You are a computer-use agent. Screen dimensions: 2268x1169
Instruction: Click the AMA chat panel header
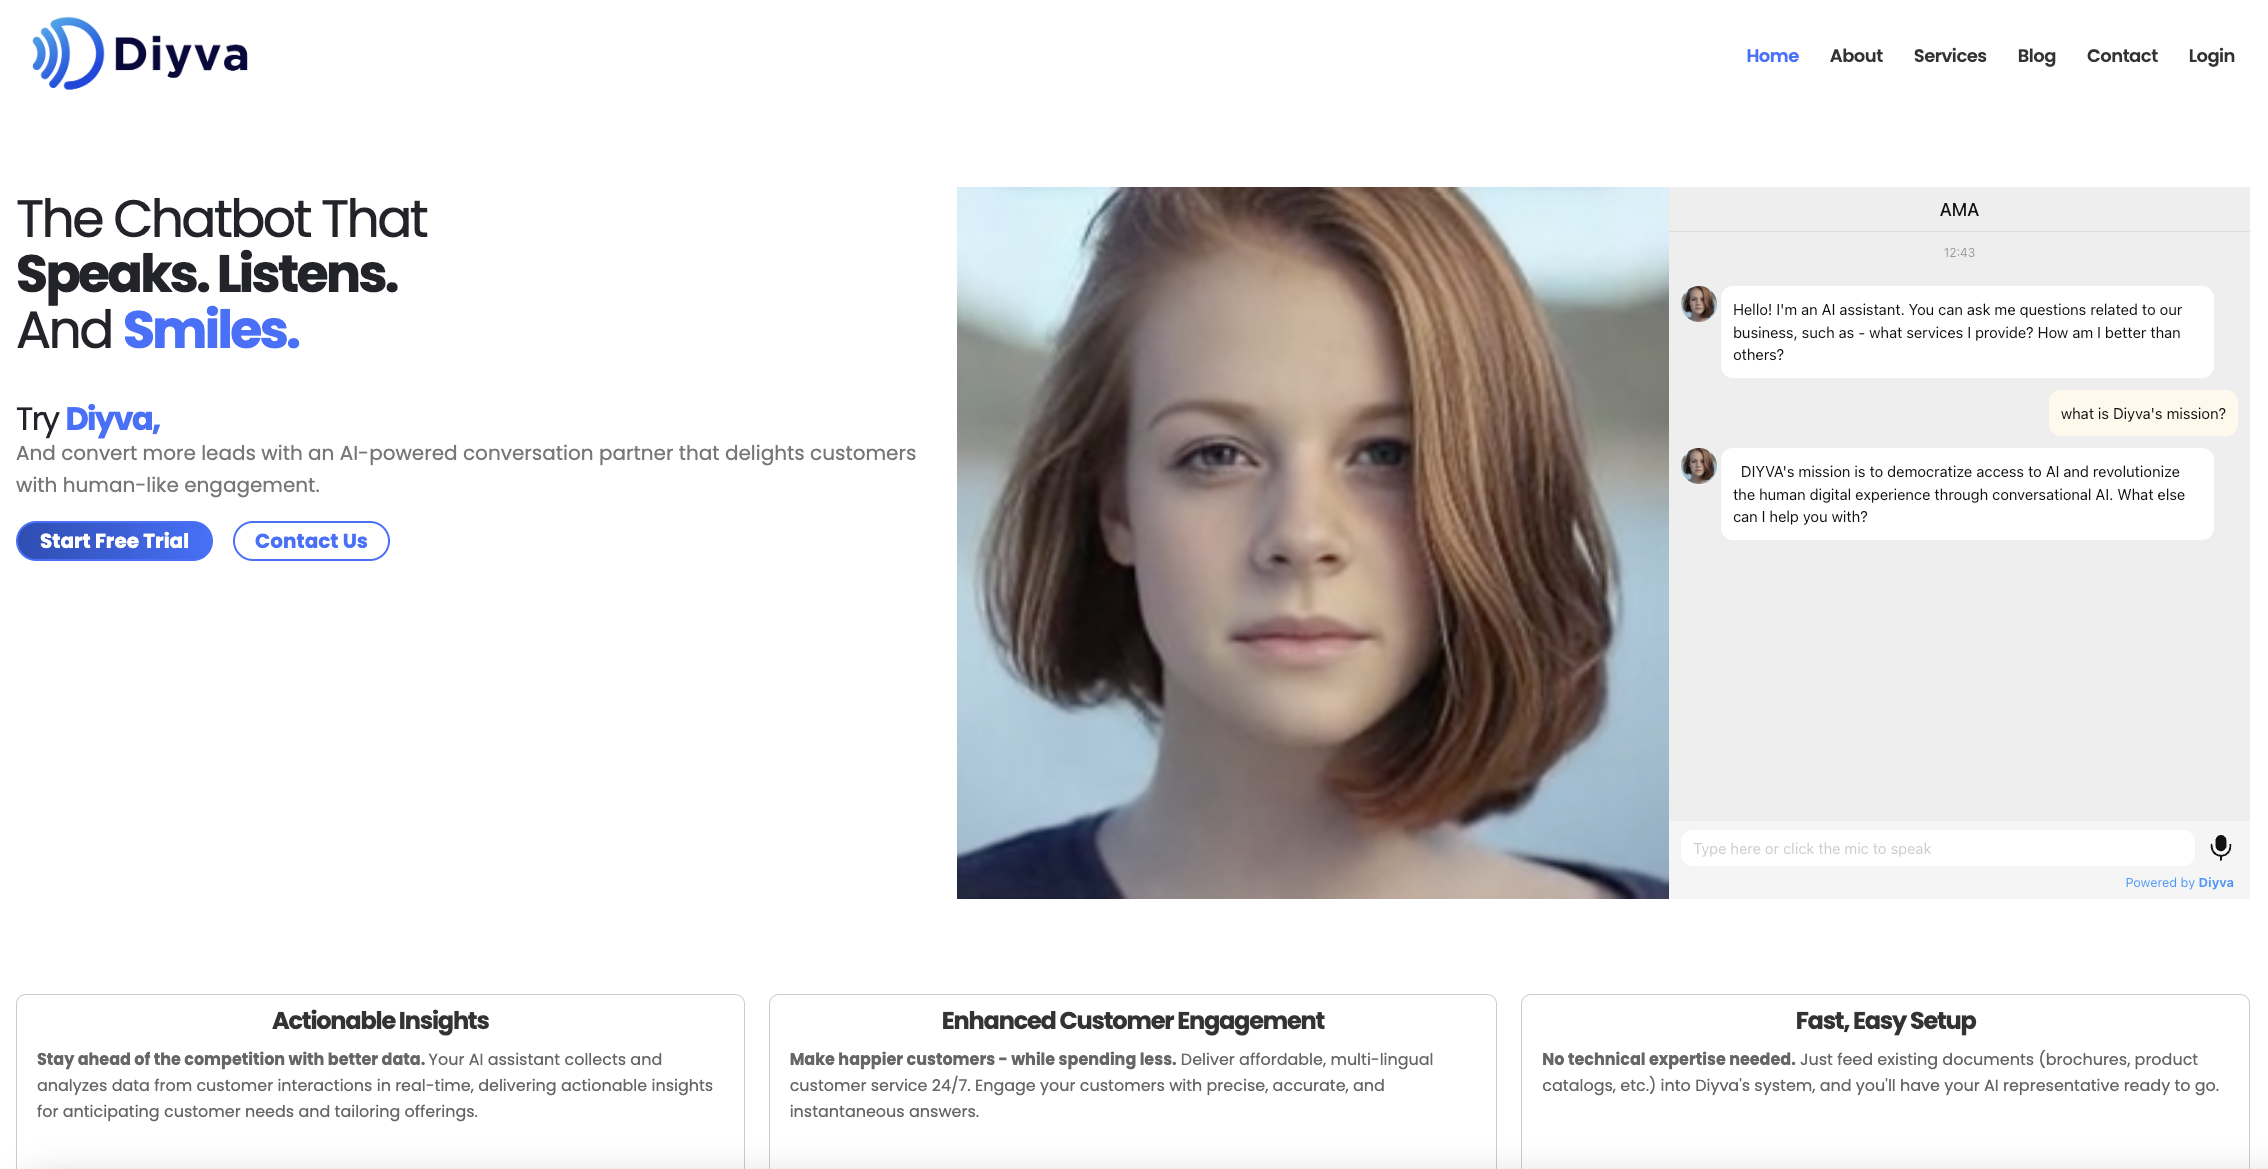1959,210
